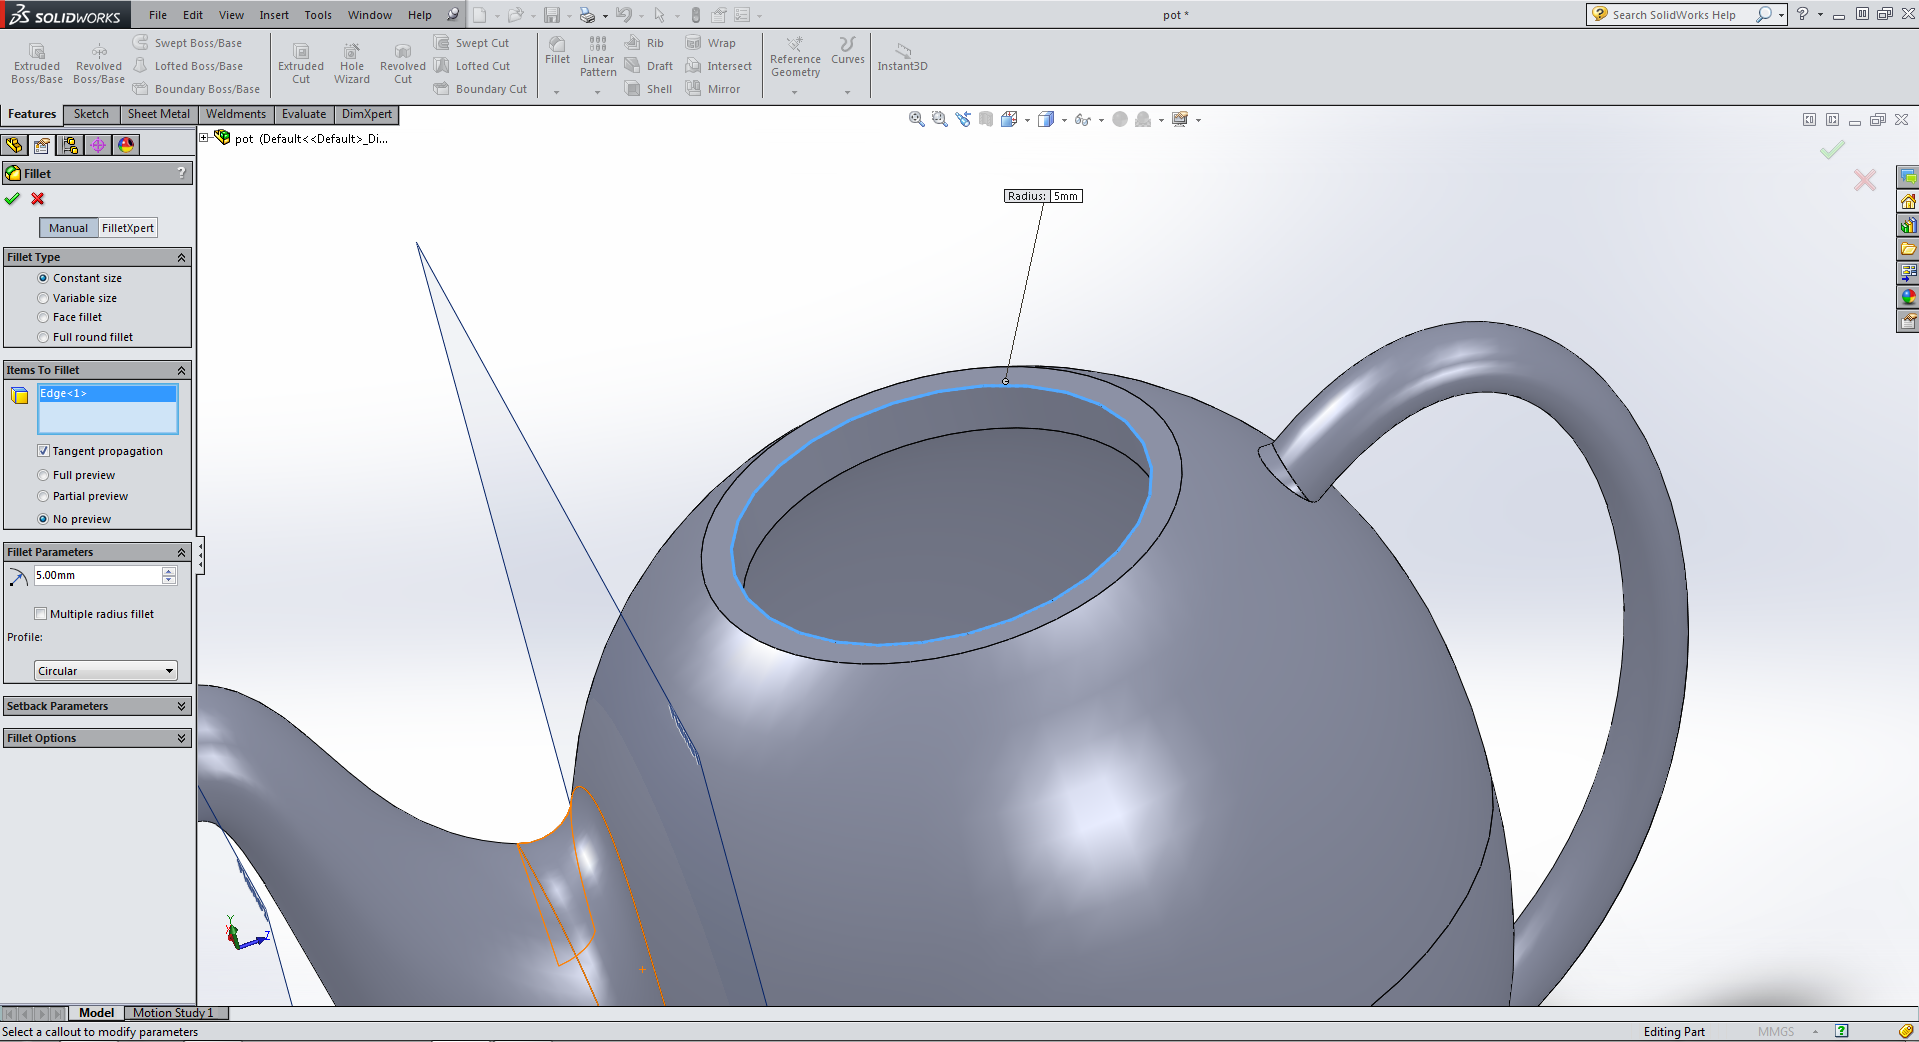Switch to the Evaluate tab
This screenshot has height=1042, width=1919.
coord(304,114)
